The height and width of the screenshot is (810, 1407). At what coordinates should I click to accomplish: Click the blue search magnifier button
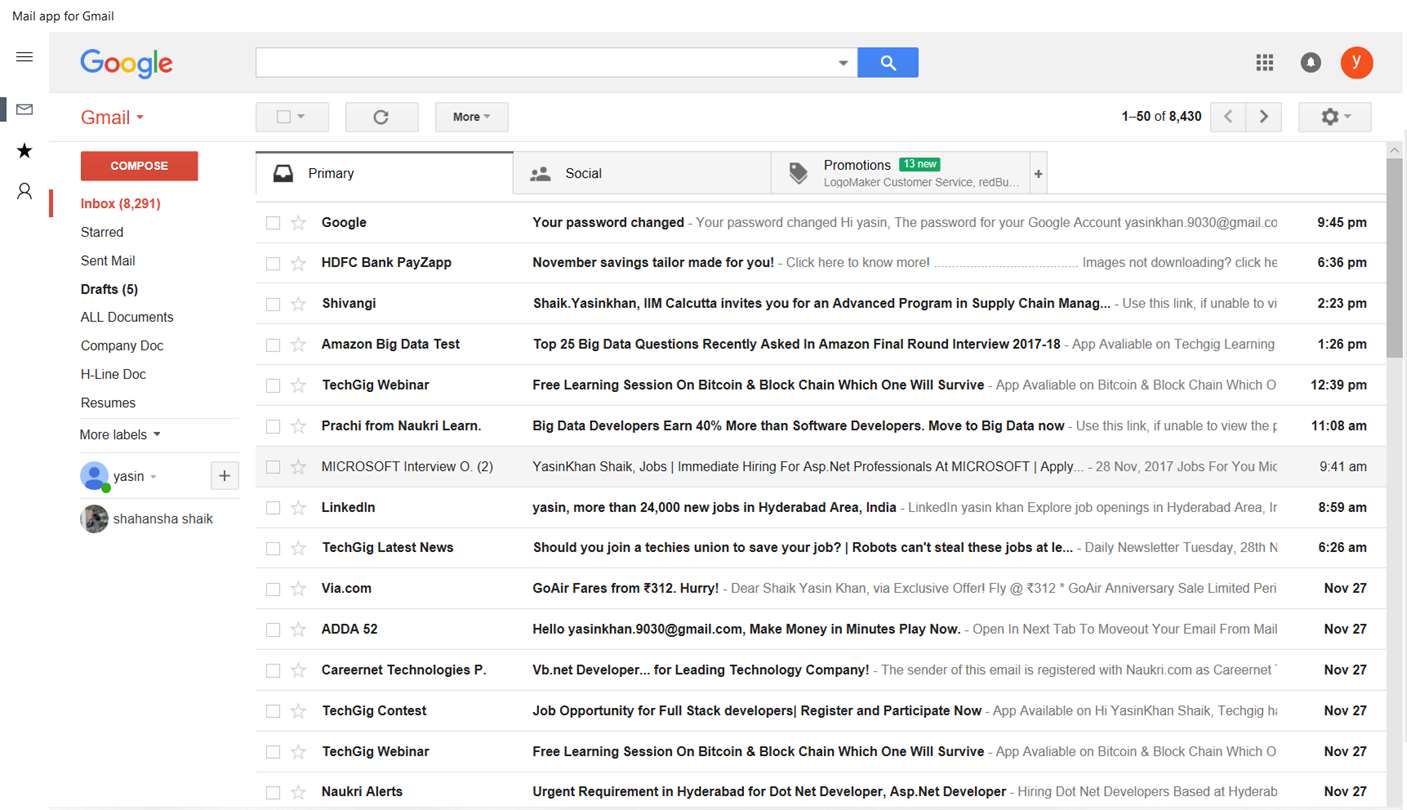[x=888, y=63]
